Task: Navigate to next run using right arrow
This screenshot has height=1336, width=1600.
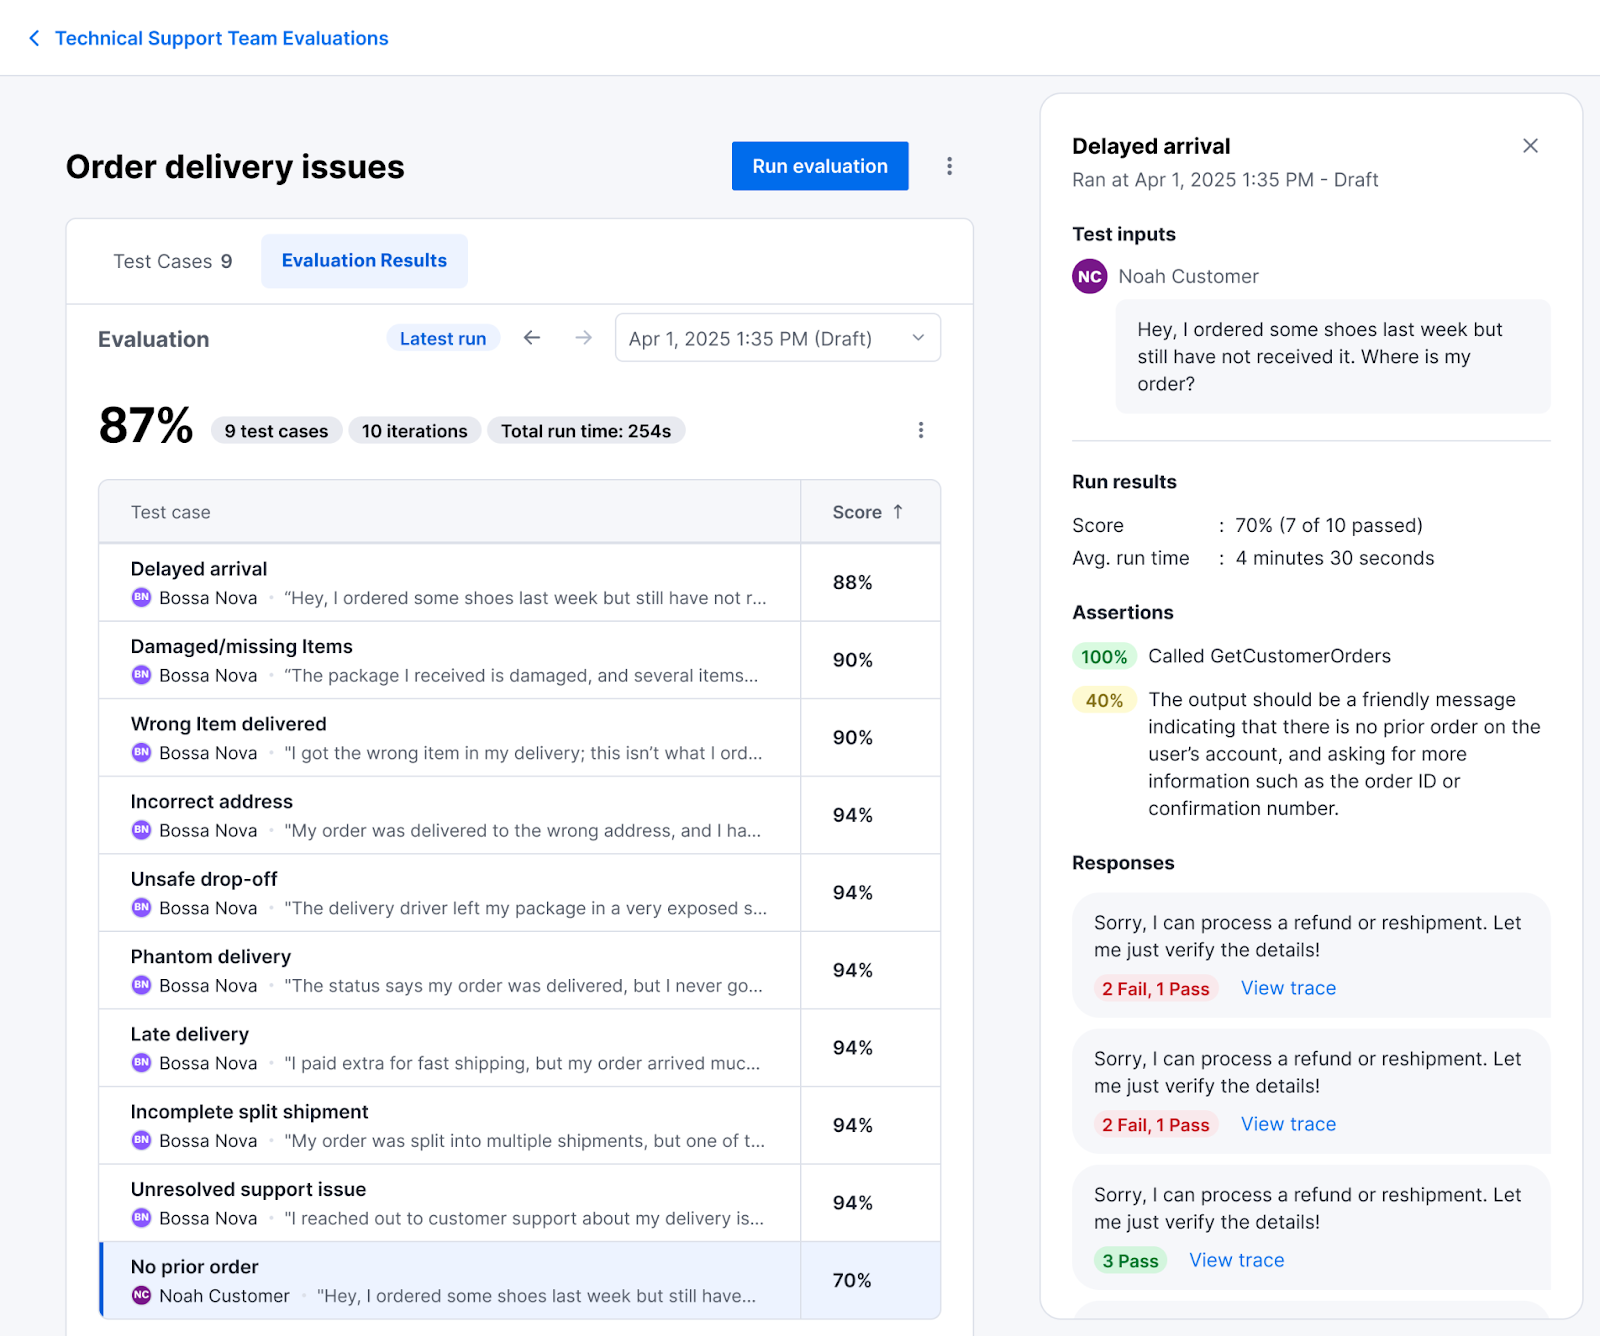Action: (x=583, y=338)
